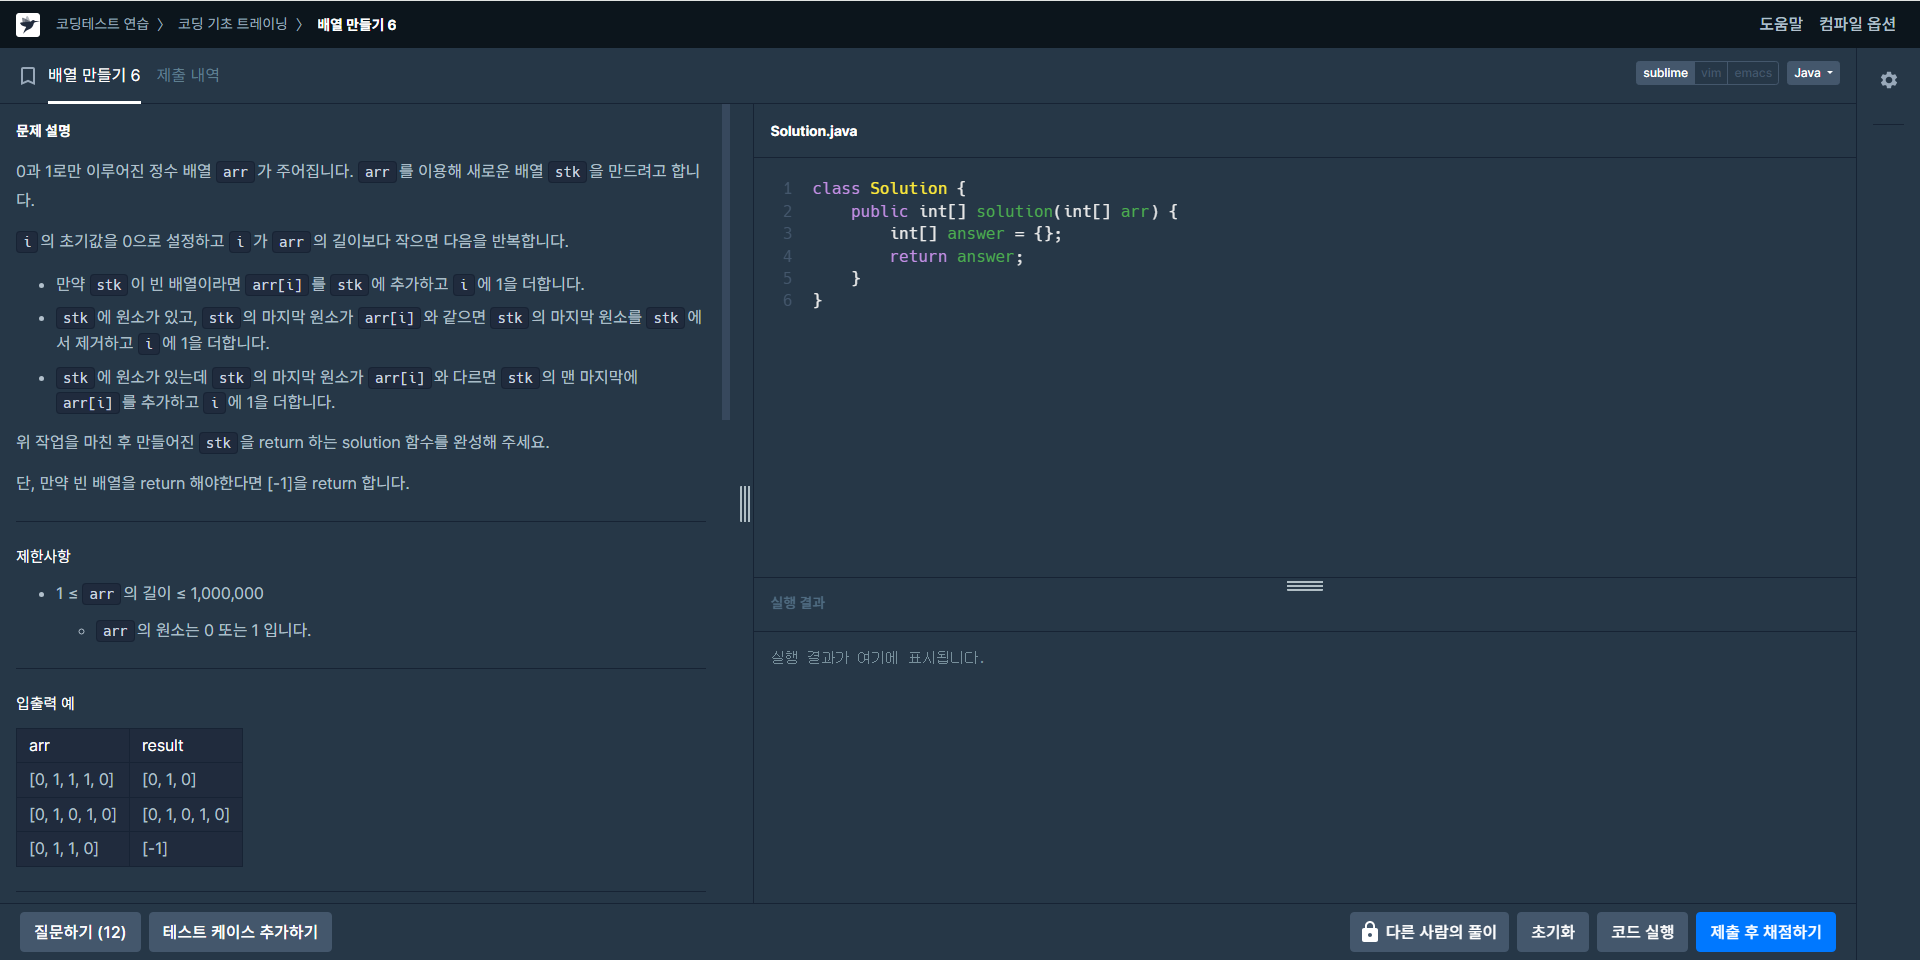The image size is (1920, 960).
Task: Click the problem description scrollbar
Action: 726,262
